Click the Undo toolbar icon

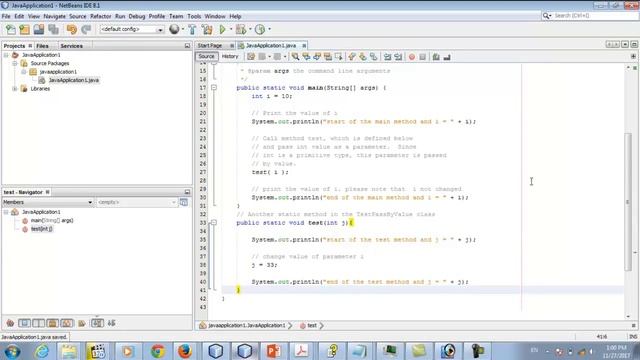72,29
